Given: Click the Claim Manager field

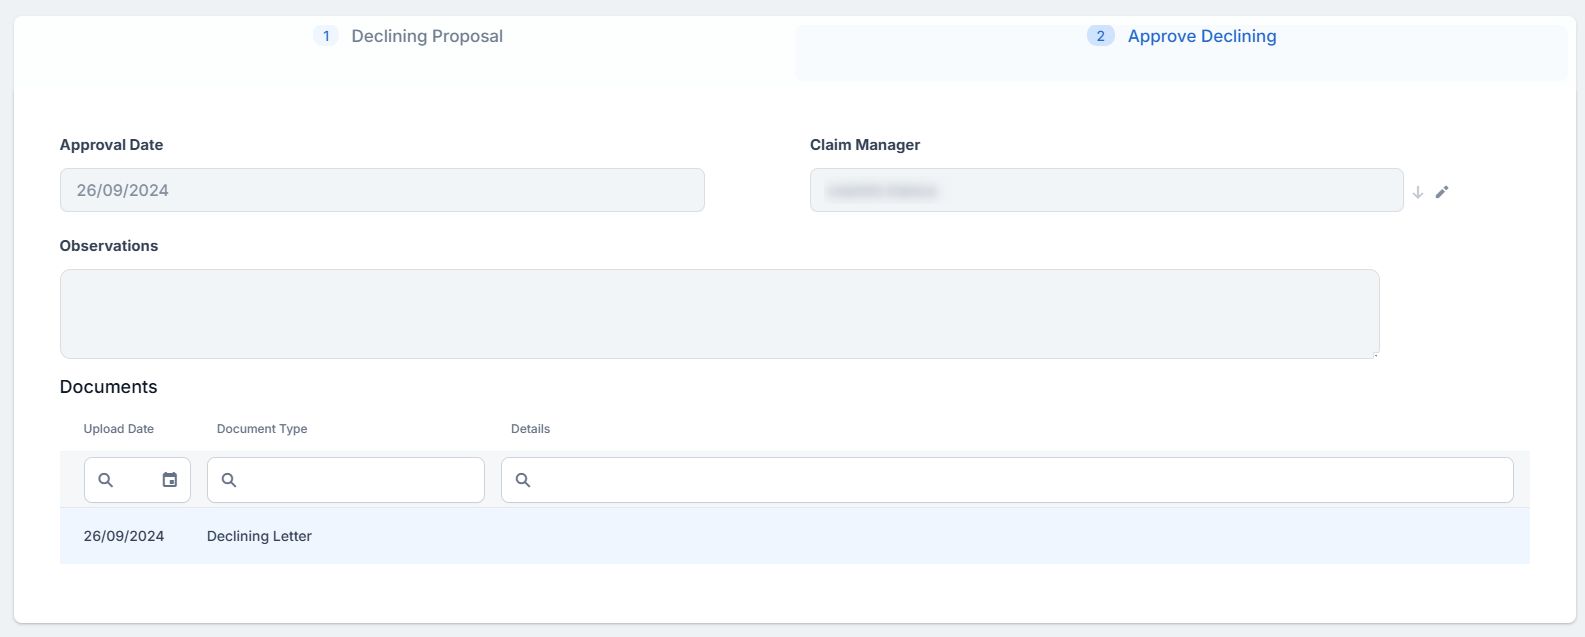Looking at the screenshot, I should [1106, 190].
